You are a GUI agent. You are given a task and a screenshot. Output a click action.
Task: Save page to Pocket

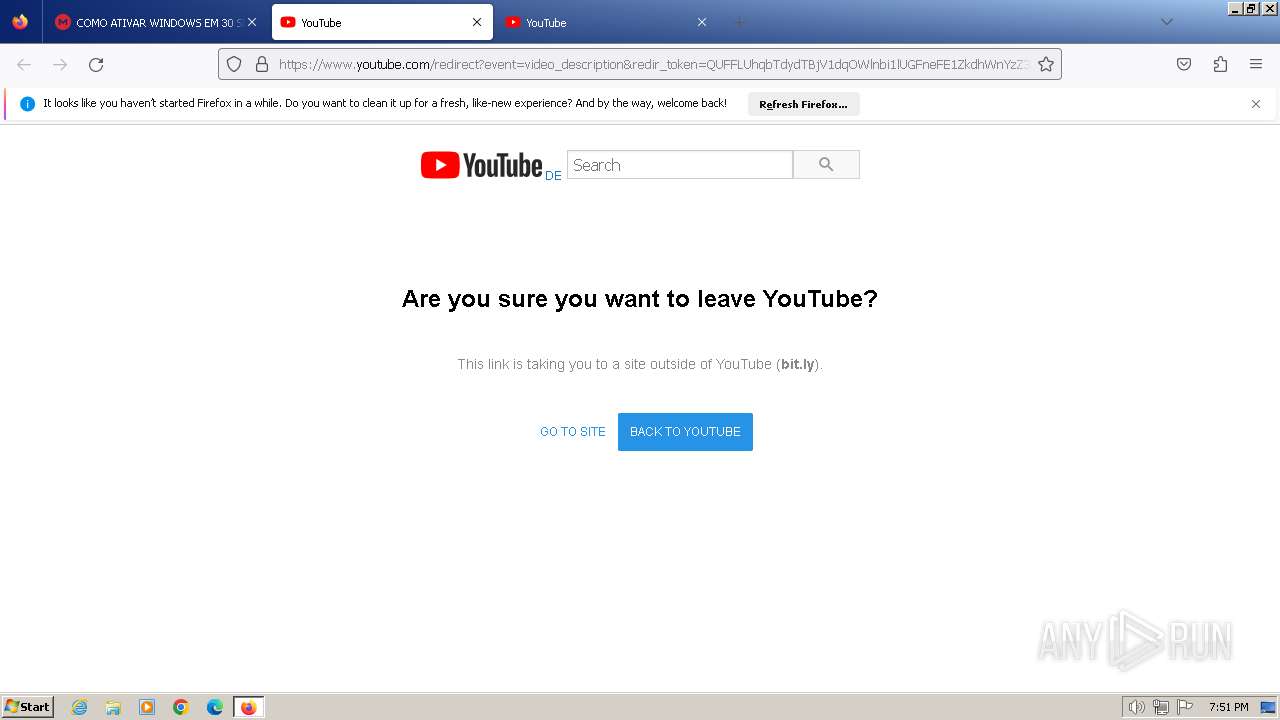pos(1184,64)
